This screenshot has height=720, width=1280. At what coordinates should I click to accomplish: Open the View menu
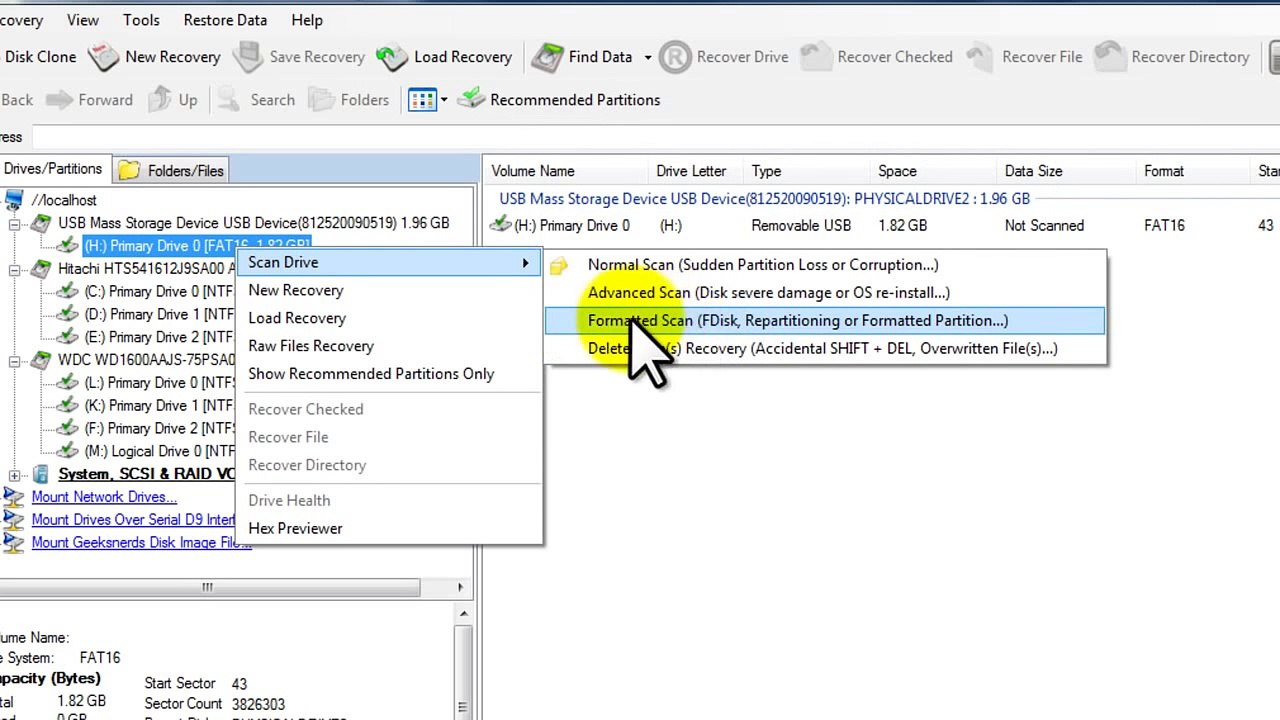(82, 20)
